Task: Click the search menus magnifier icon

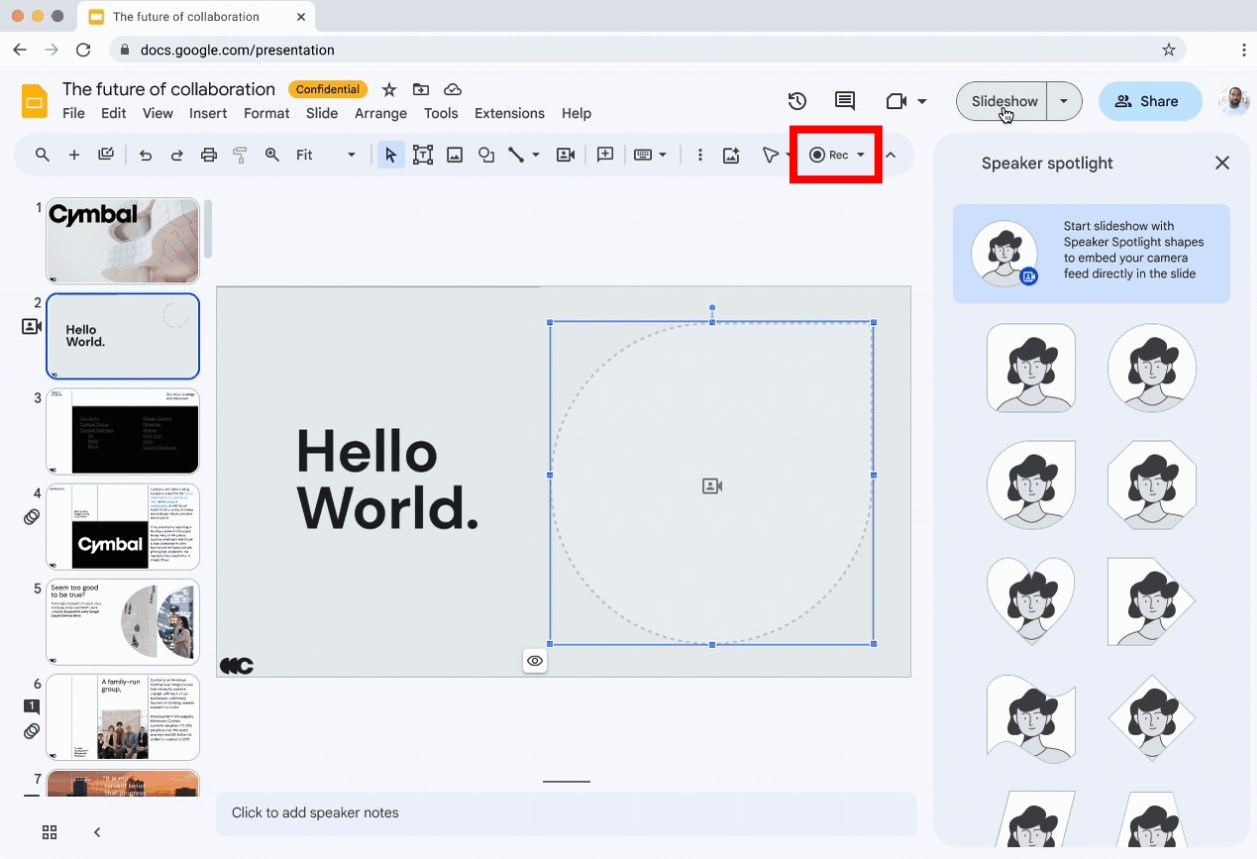Action: (x=42, y=155)
